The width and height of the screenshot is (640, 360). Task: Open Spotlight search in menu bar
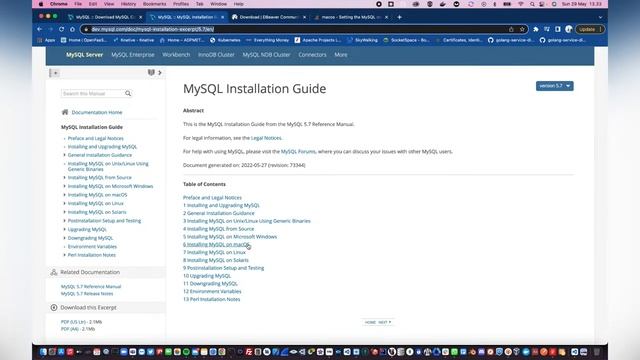[x=532, y=4]
